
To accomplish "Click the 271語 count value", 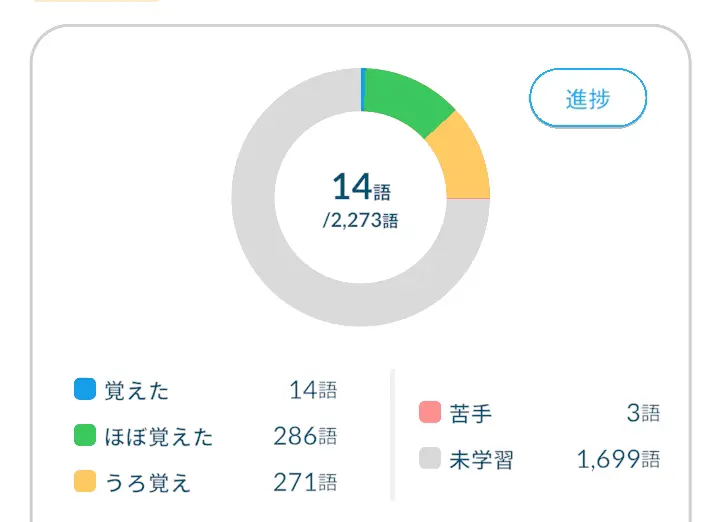I will (x=305, y=483).
